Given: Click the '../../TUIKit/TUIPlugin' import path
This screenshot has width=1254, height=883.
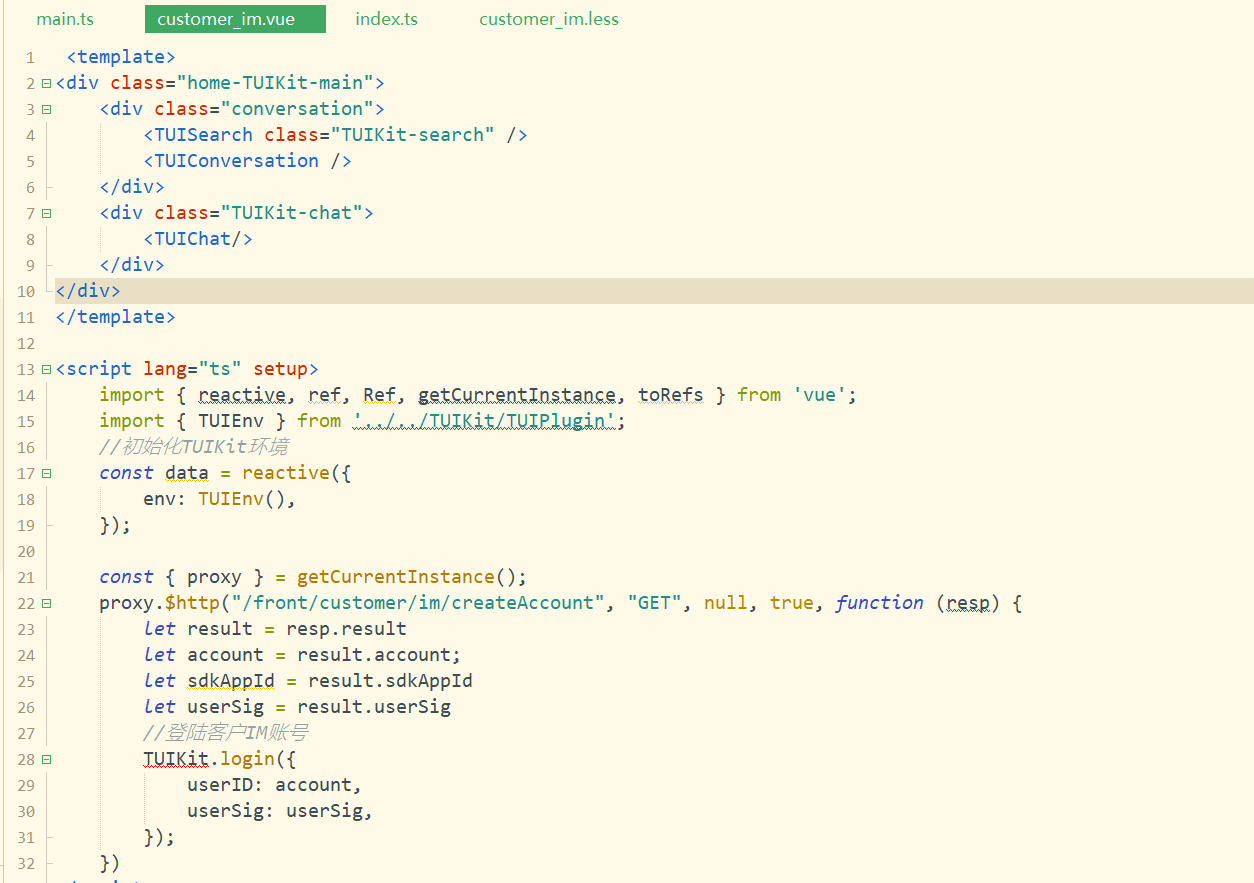Looking at the screenshot, I should pos(484,421).
